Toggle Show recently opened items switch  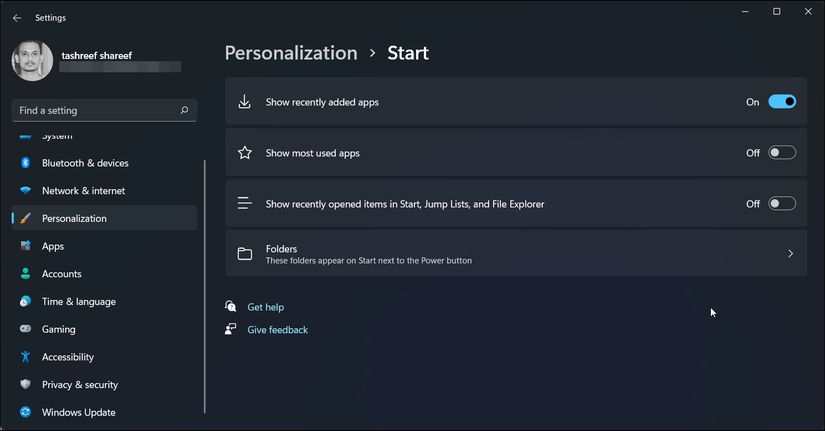[782, 204]
